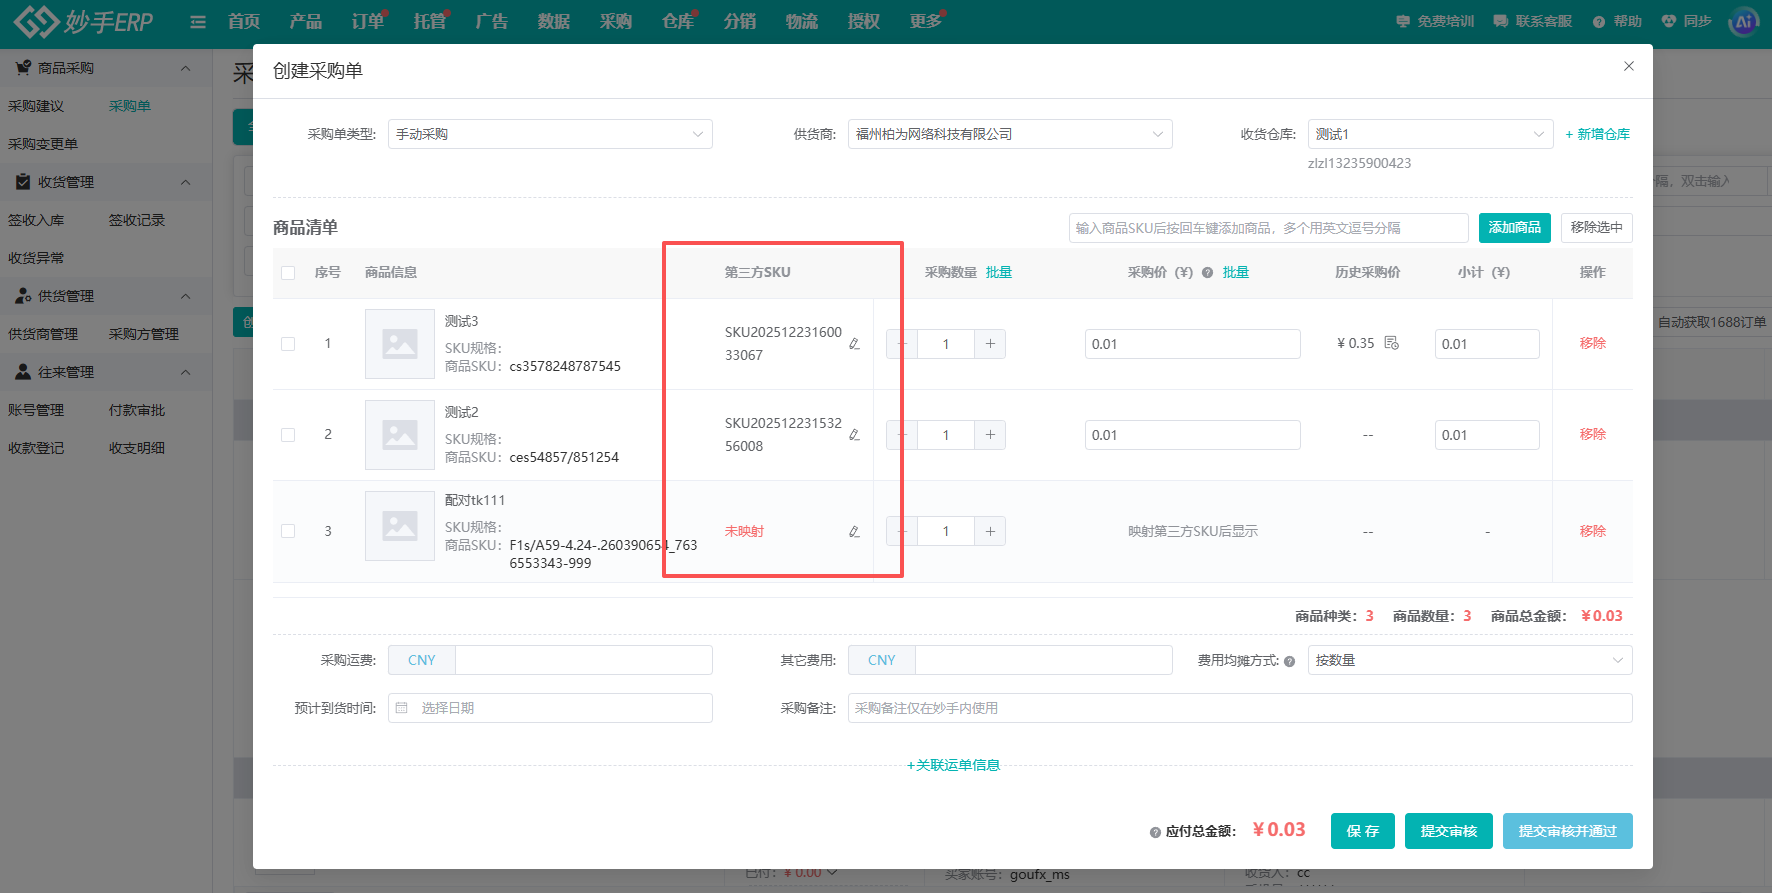The image size is (1772, 893).
Task: Check the select-all products checkbox
Action: pyautogui.click(x=288, y=273)
